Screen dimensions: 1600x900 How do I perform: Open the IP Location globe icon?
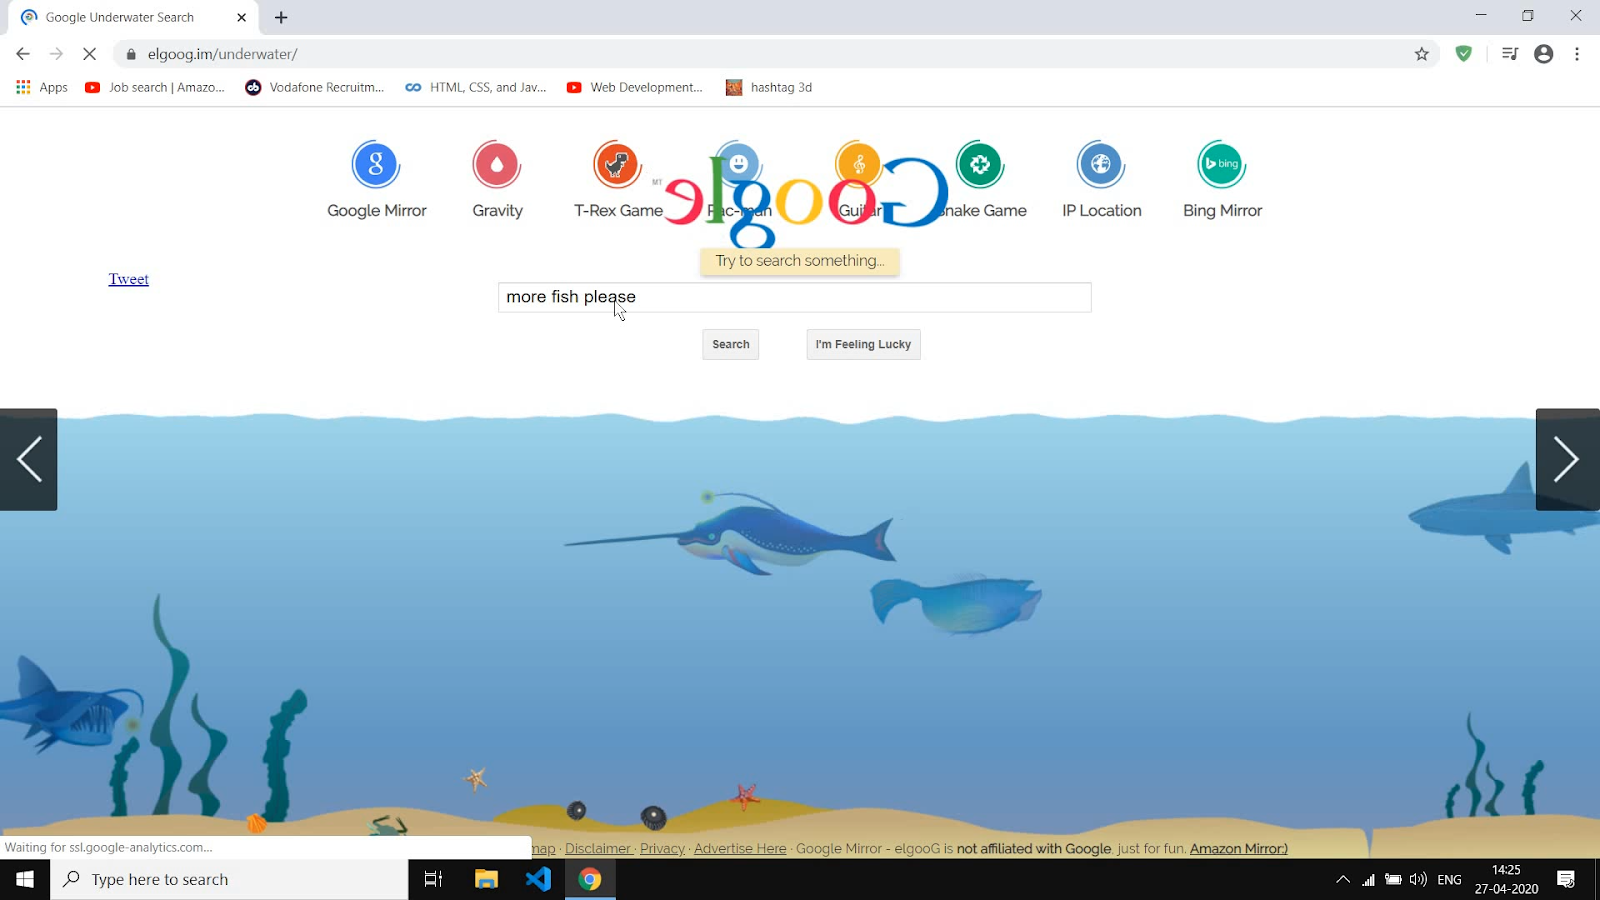1101,165
